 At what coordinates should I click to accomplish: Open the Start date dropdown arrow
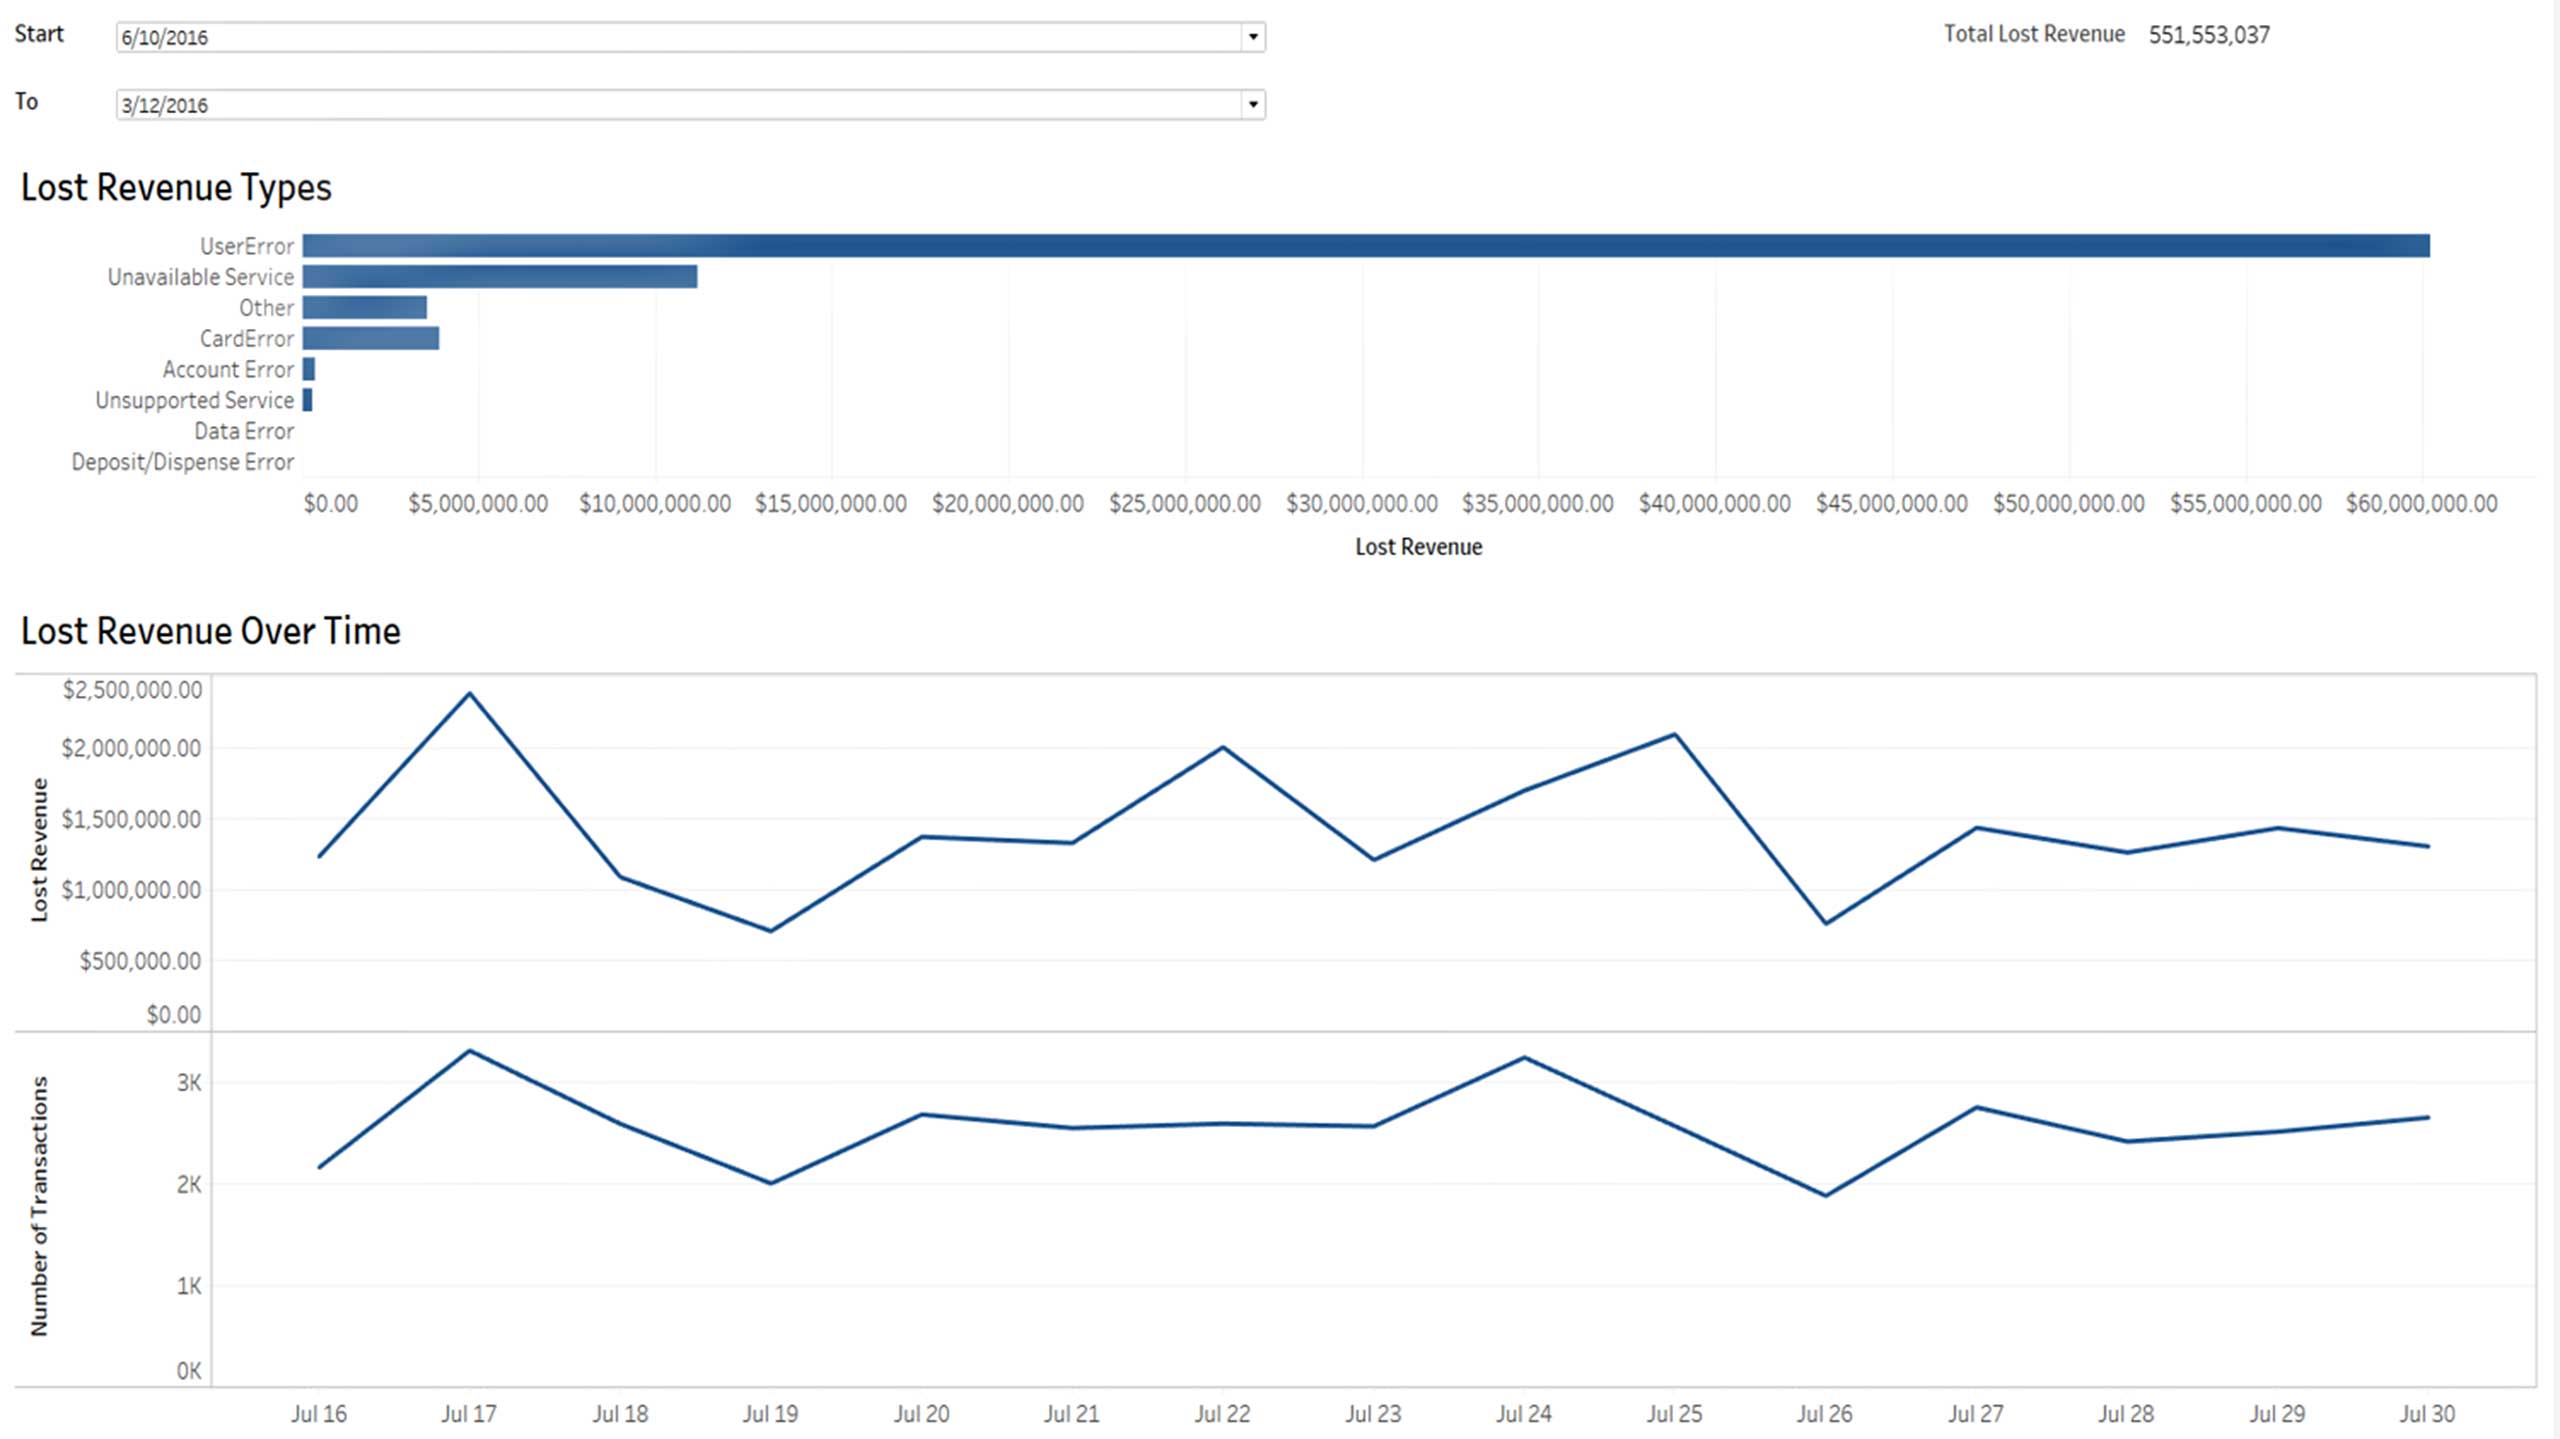point(1252,37)
